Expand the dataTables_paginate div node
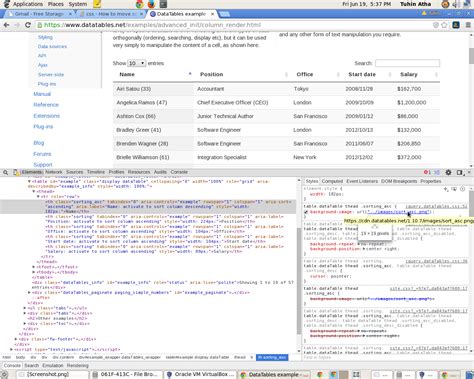The height and width of the screenshot is (379, 474). pos(29,293)
